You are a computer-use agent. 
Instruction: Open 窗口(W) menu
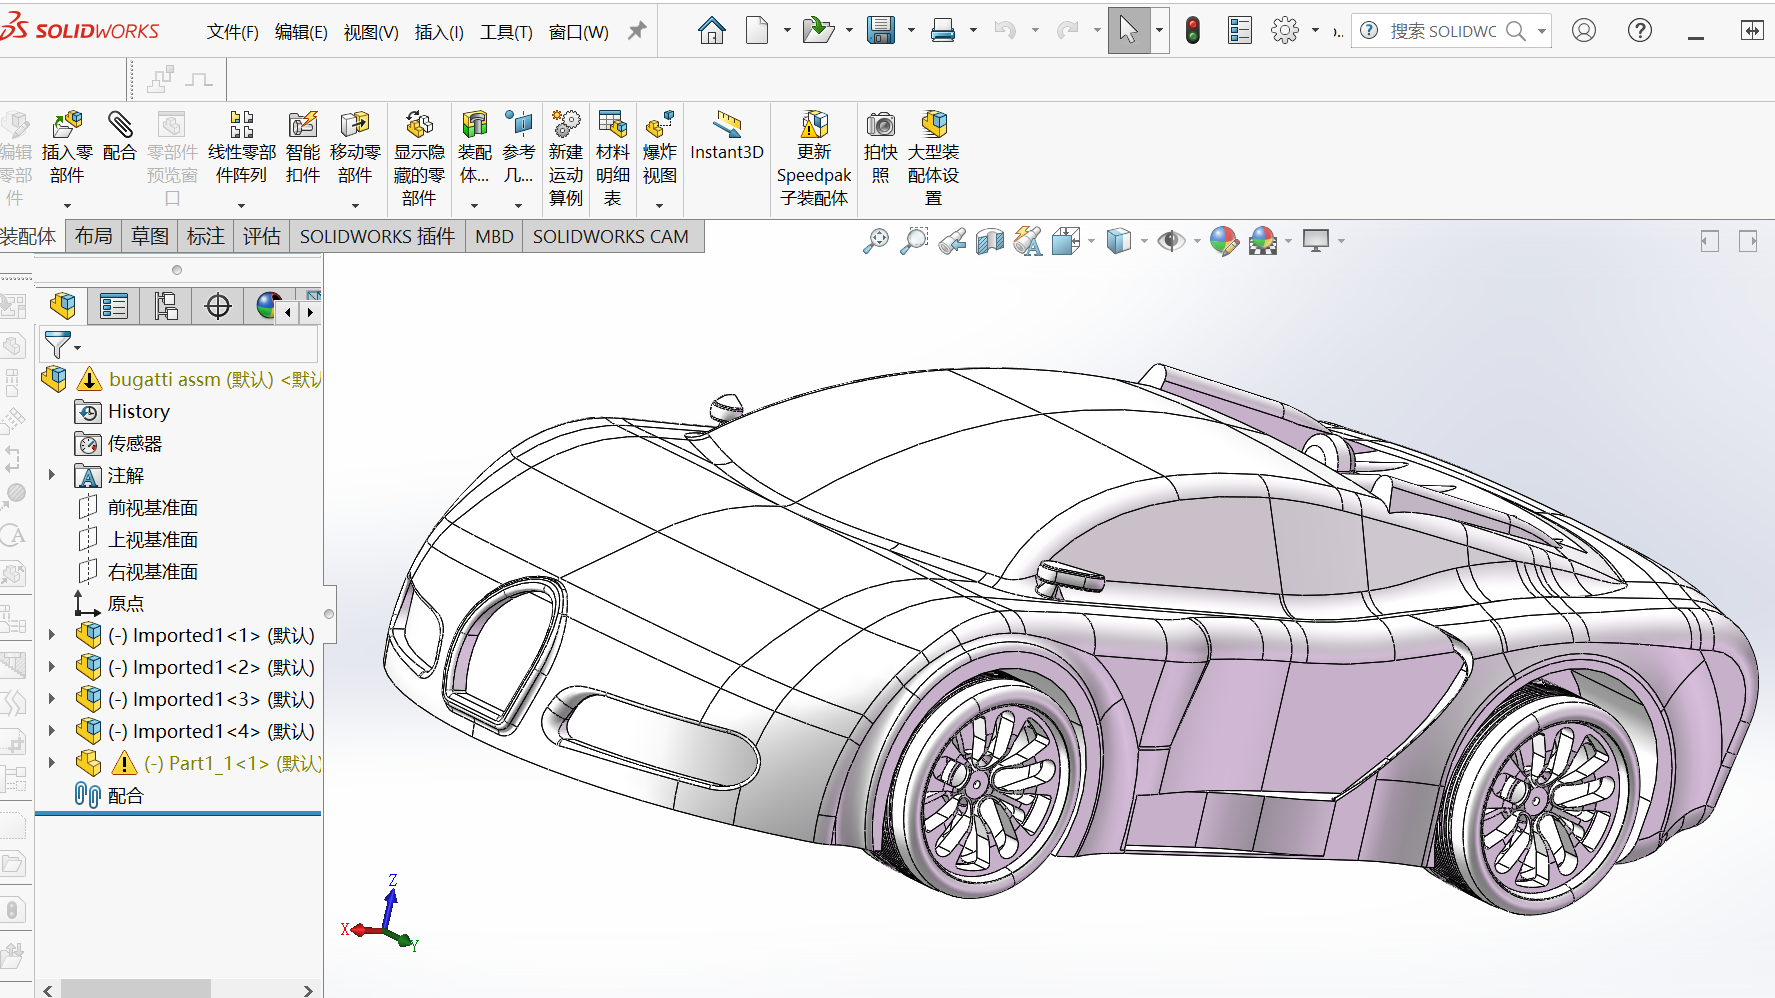coord(578,32)
